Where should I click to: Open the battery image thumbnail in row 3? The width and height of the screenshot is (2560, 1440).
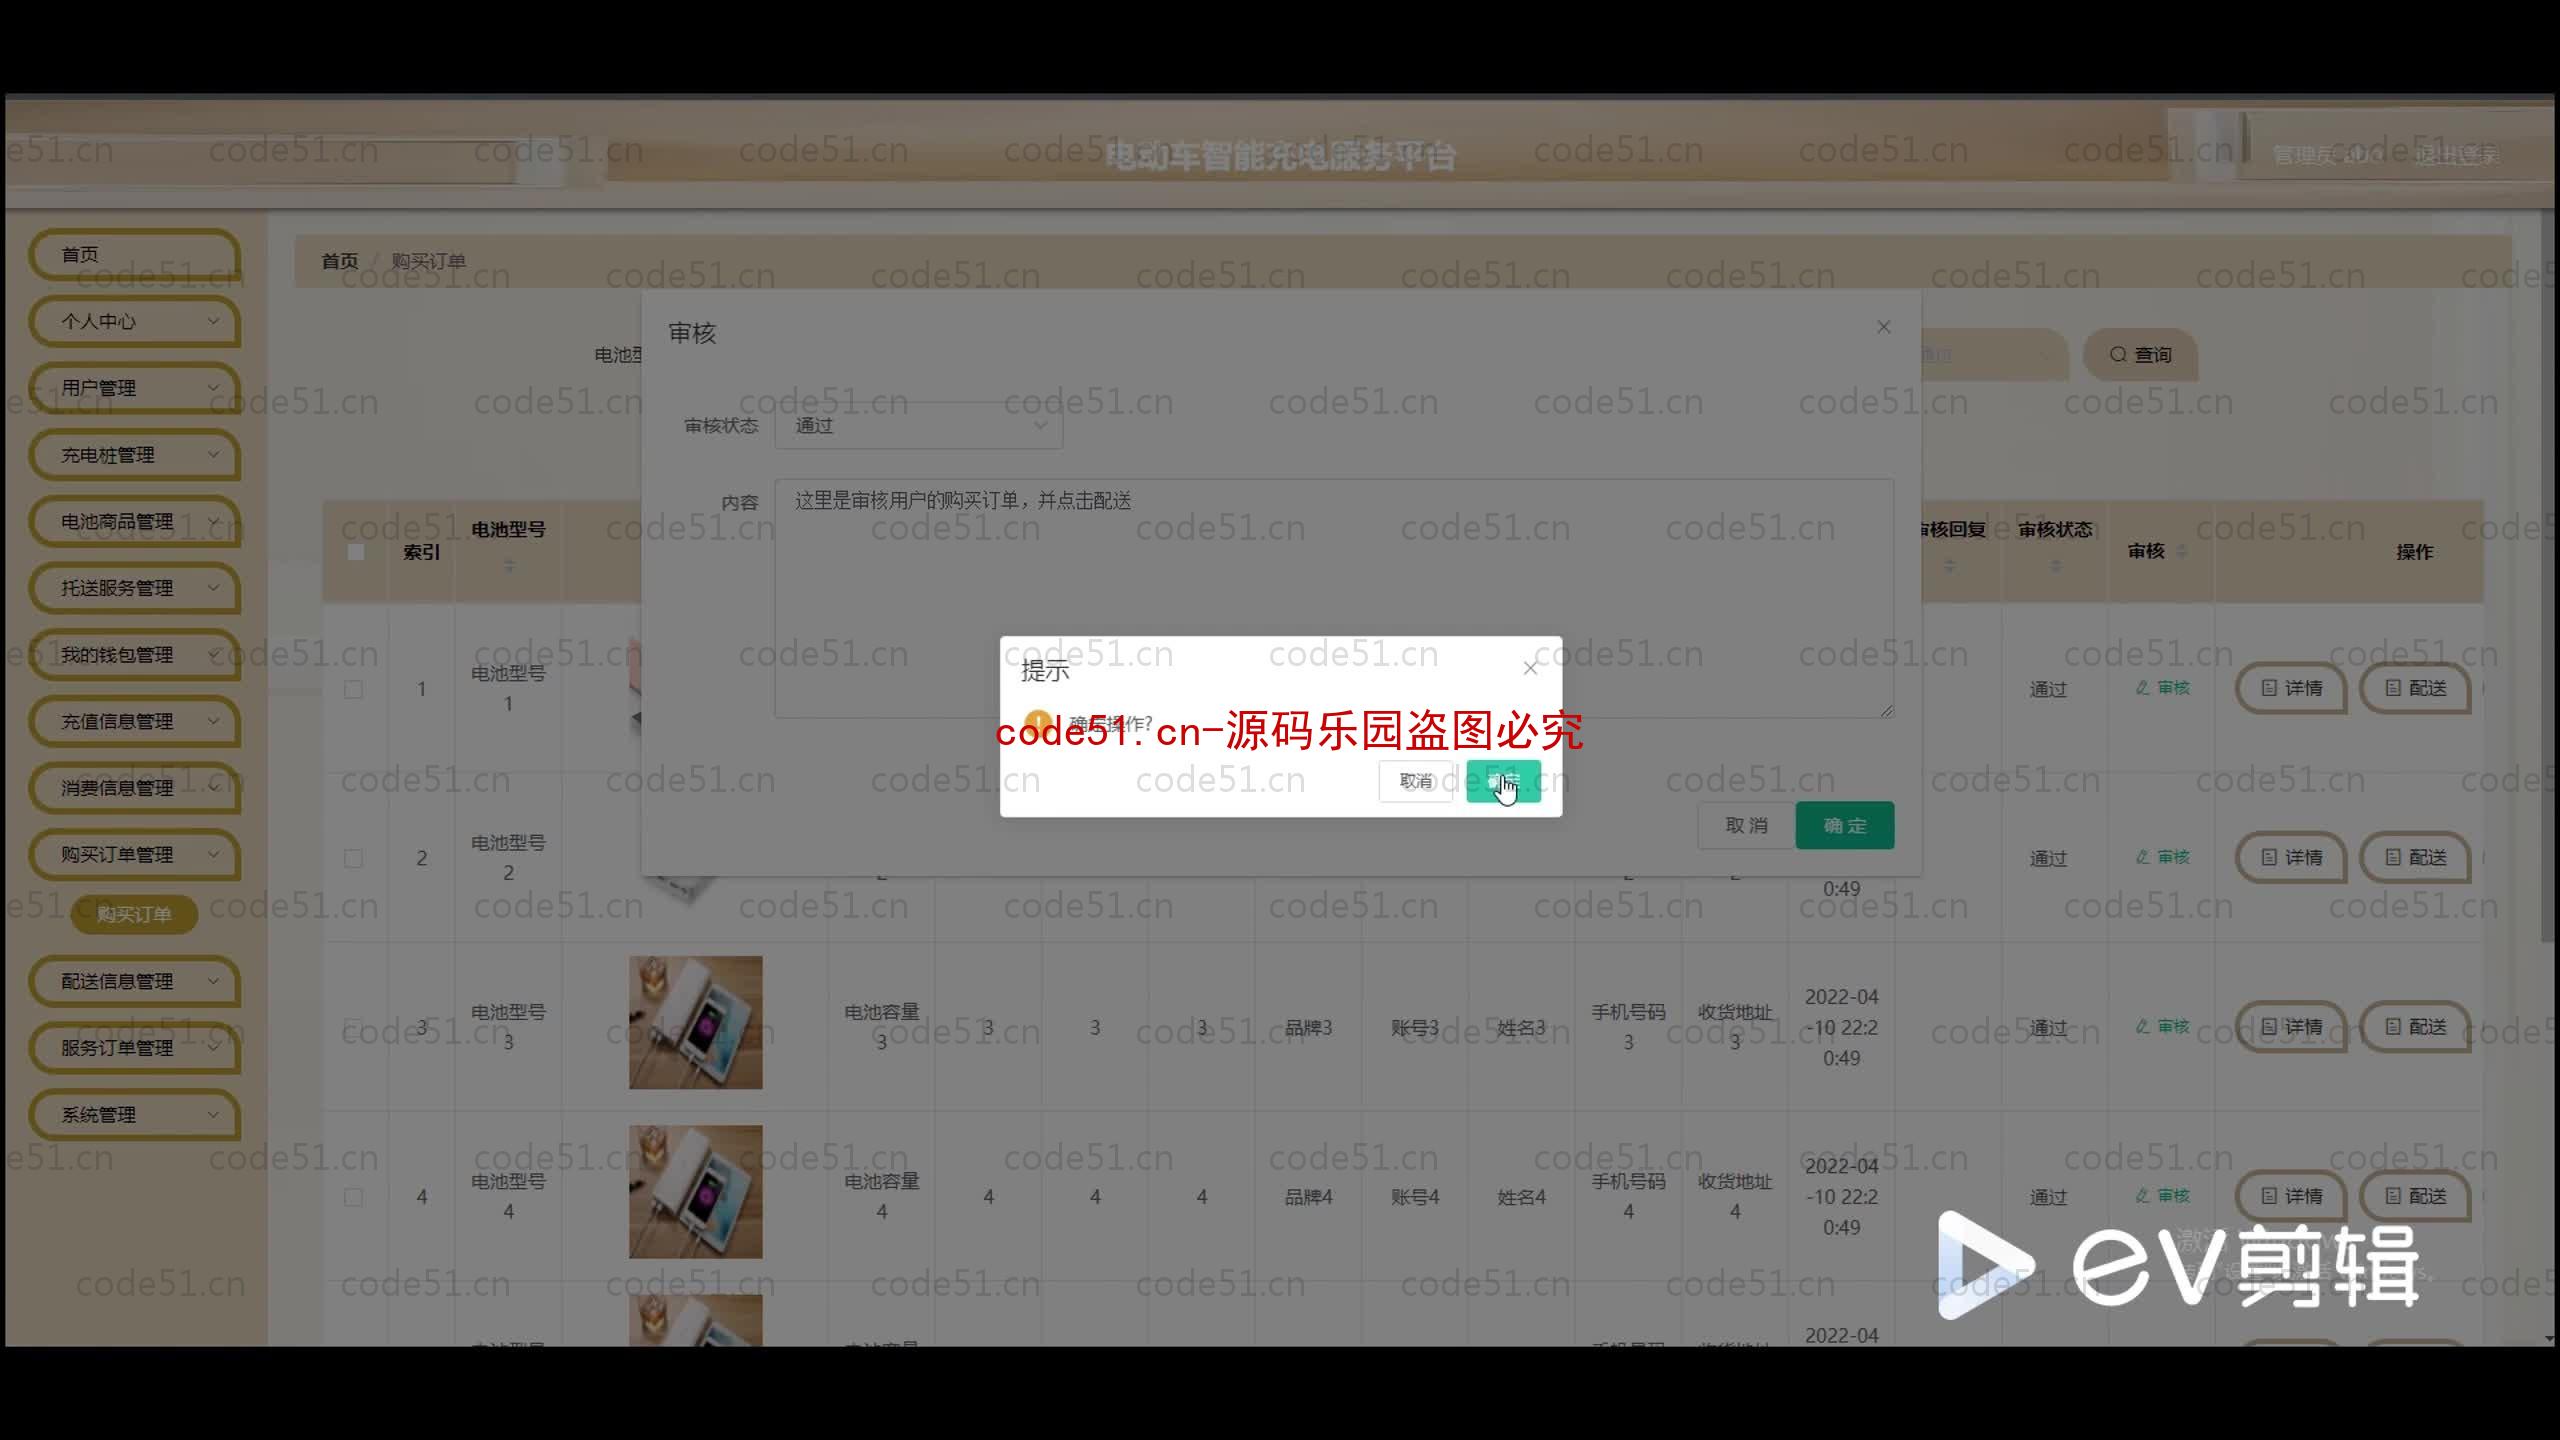[x=696, y=1022]
